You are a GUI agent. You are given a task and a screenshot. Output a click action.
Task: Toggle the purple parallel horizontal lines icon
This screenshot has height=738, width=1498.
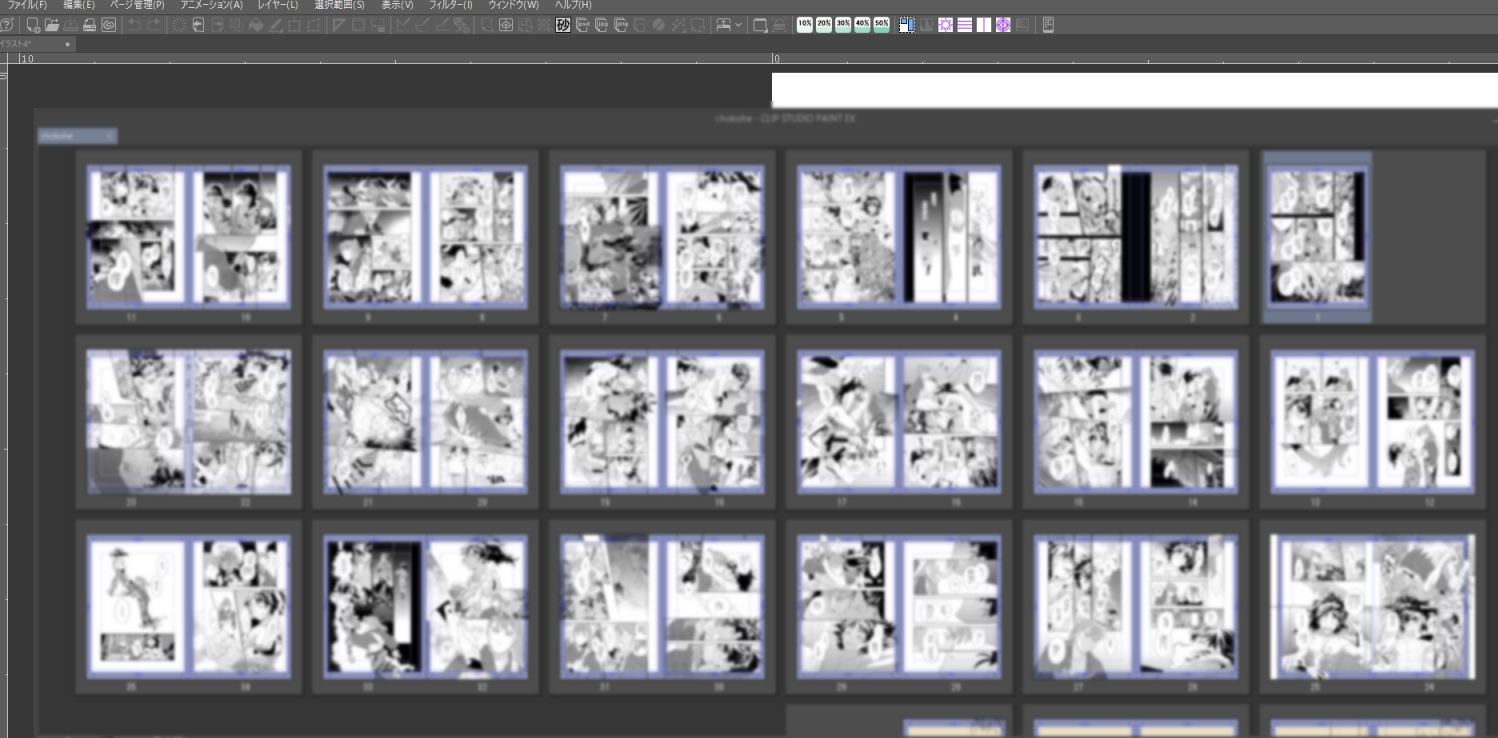click(965, 25)
